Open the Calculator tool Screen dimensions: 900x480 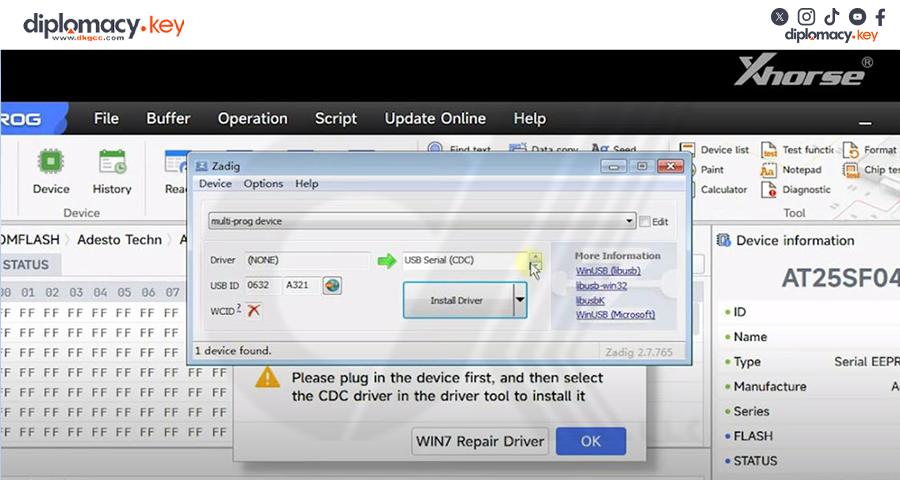click(x=723, y=189)
